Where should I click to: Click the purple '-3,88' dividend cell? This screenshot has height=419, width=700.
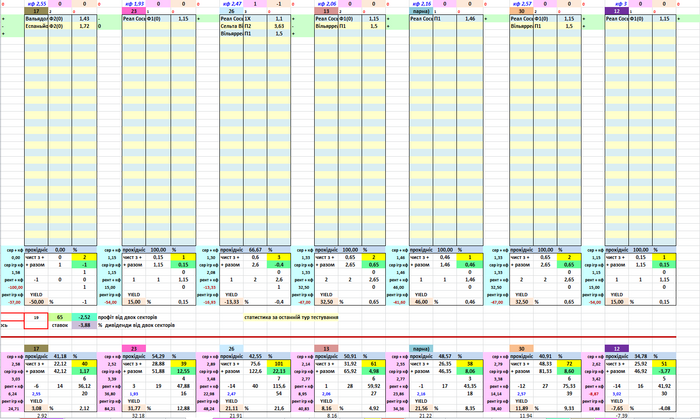tap(84, 325)
